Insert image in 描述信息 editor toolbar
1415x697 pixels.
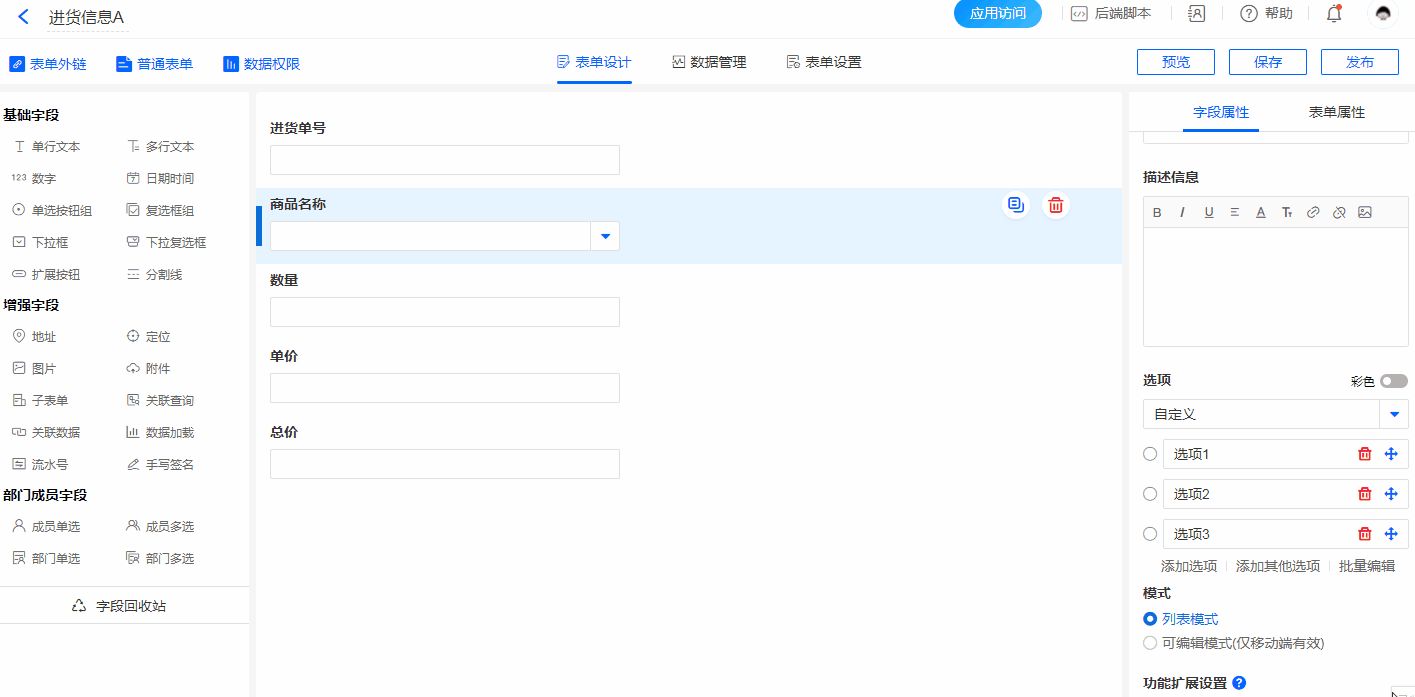(x=1365, y=212)
